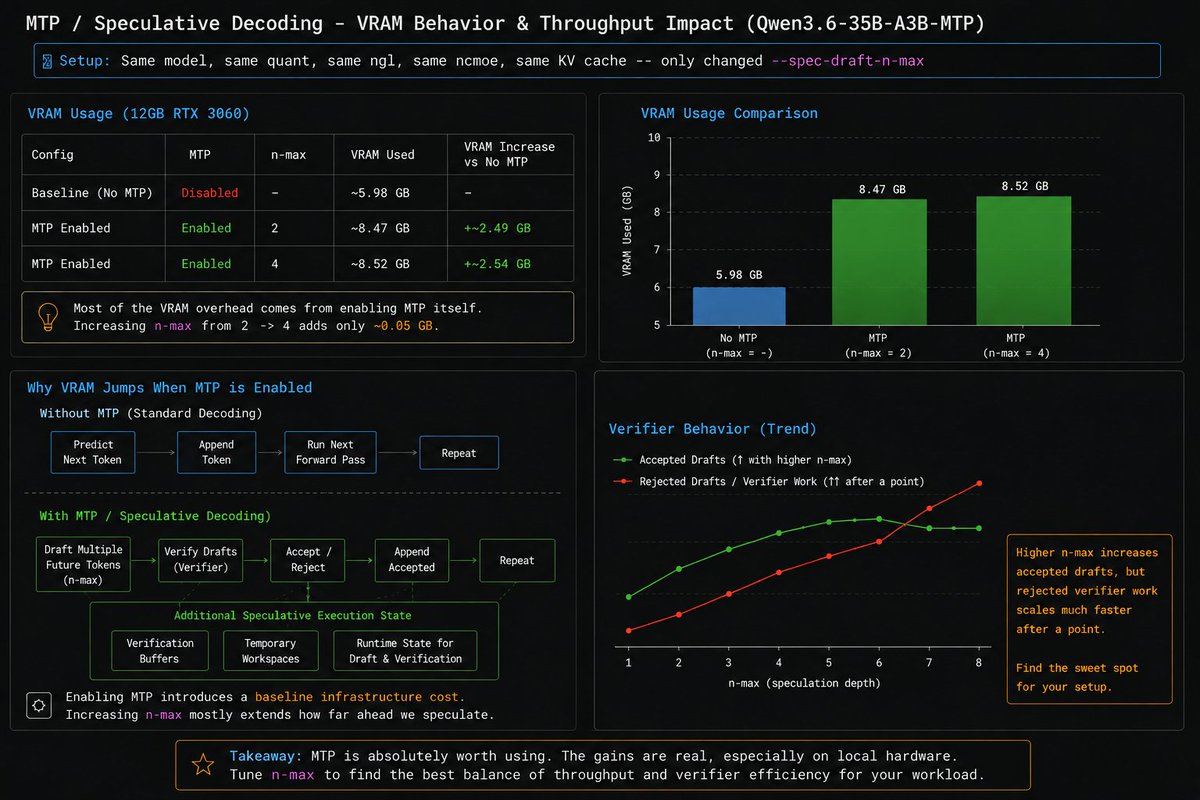Viewport: 1200px width, 800px height.
Task: Click the 'Accept / Reject' box
Action: [308, 560]
